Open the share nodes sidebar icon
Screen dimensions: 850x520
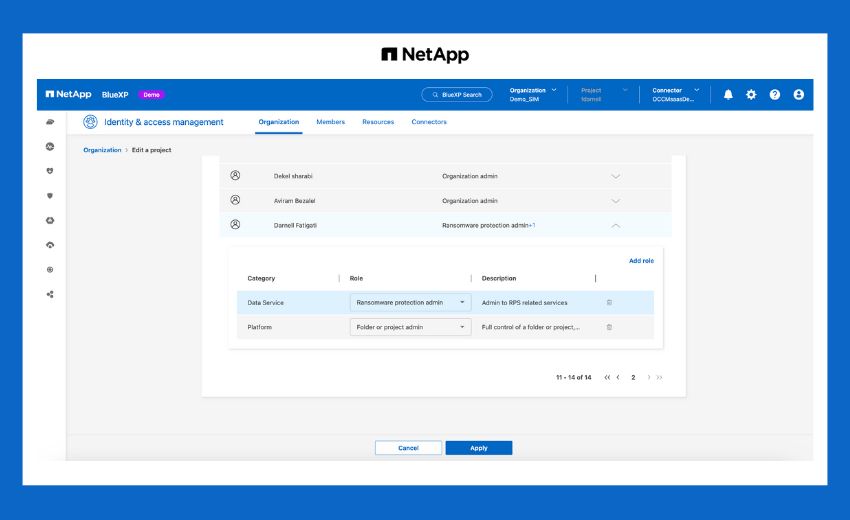(x=50, y=294)
